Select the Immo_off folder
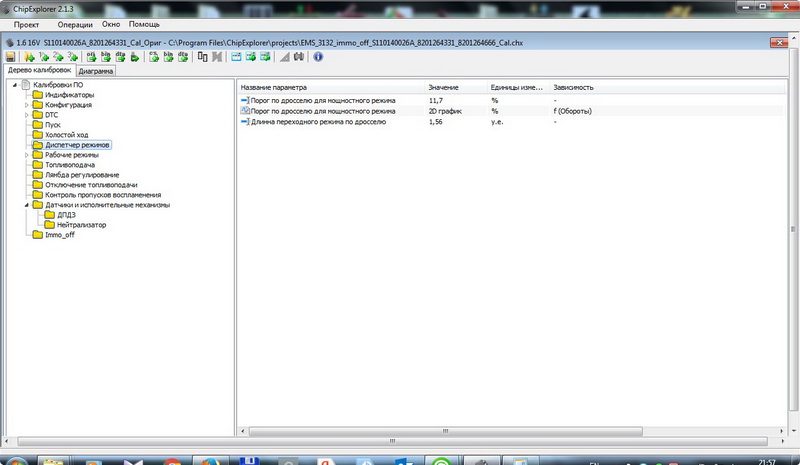This screenshot has width=800, height=465. tap(60, 235)
